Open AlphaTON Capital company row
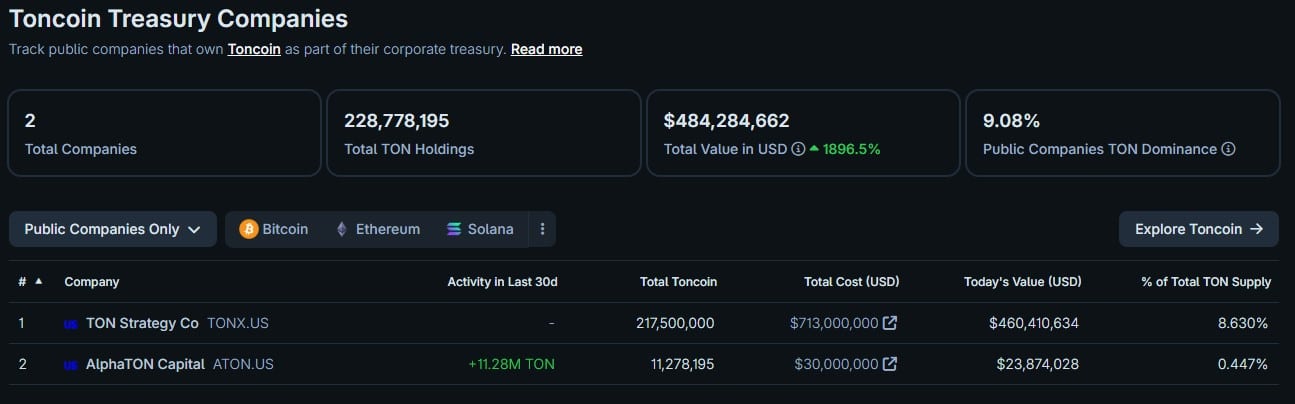This screenshot has width=1295, height=404. pos(146,364)
